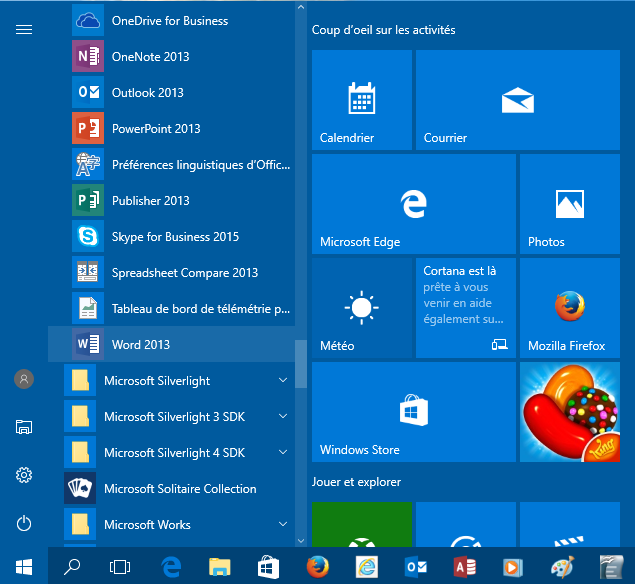This screenshot has height=584, width=635.
Task: Expand the Microsoft Silverlight folder
Action: [171, 381]
